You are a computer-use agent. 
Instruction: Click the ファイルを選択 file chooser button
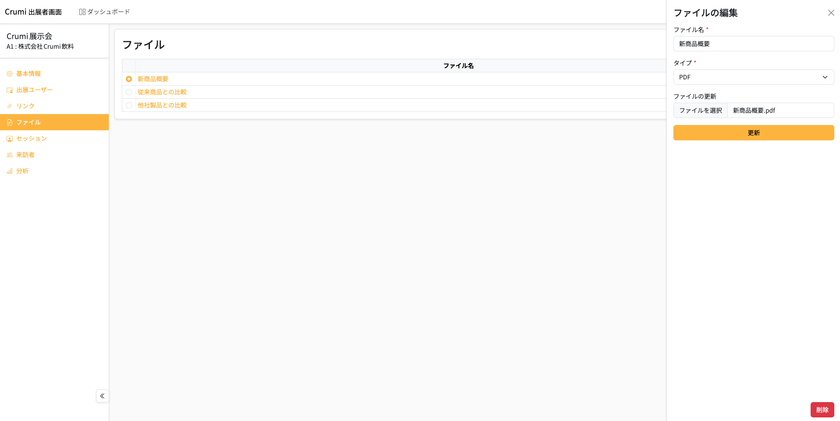pyautogui.click(x=701, y=110)
